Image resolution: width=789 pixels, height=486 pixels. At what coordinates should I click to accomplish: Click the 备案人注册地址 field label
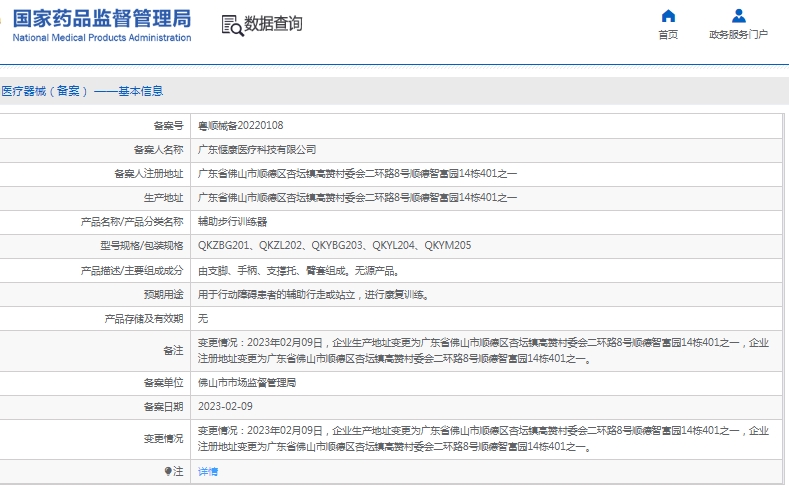(x=149, y=174)
